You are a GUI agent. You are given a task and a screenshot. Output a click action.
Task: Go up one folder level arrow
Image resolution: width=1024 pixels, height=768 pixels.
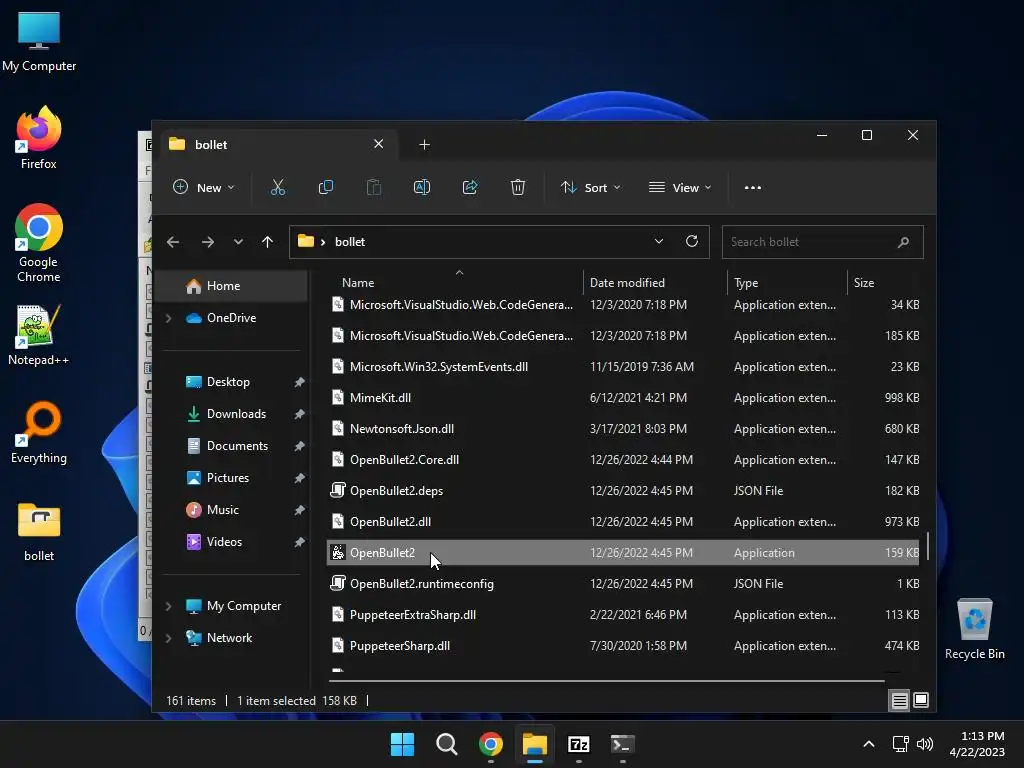point(267,242)
